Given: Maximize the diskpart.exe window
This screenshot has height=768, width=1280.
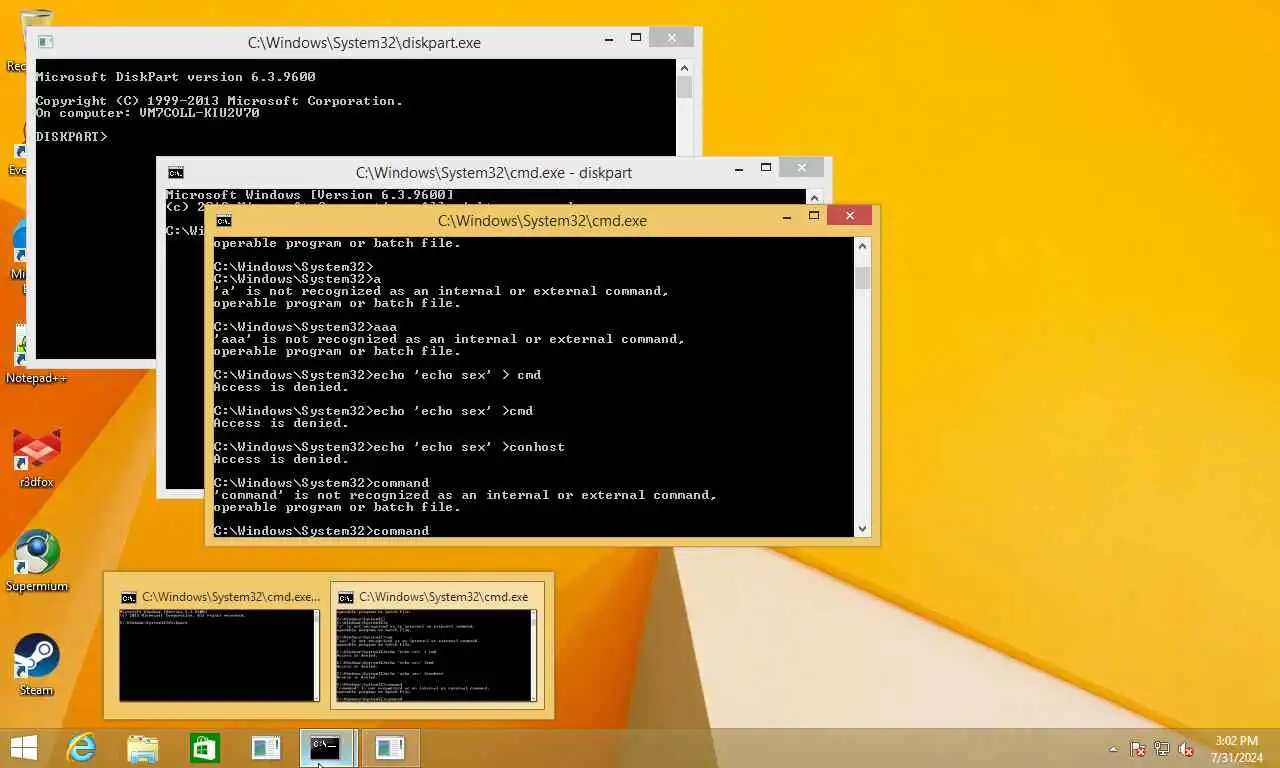Looking at the screenshot, I should 636,37.
